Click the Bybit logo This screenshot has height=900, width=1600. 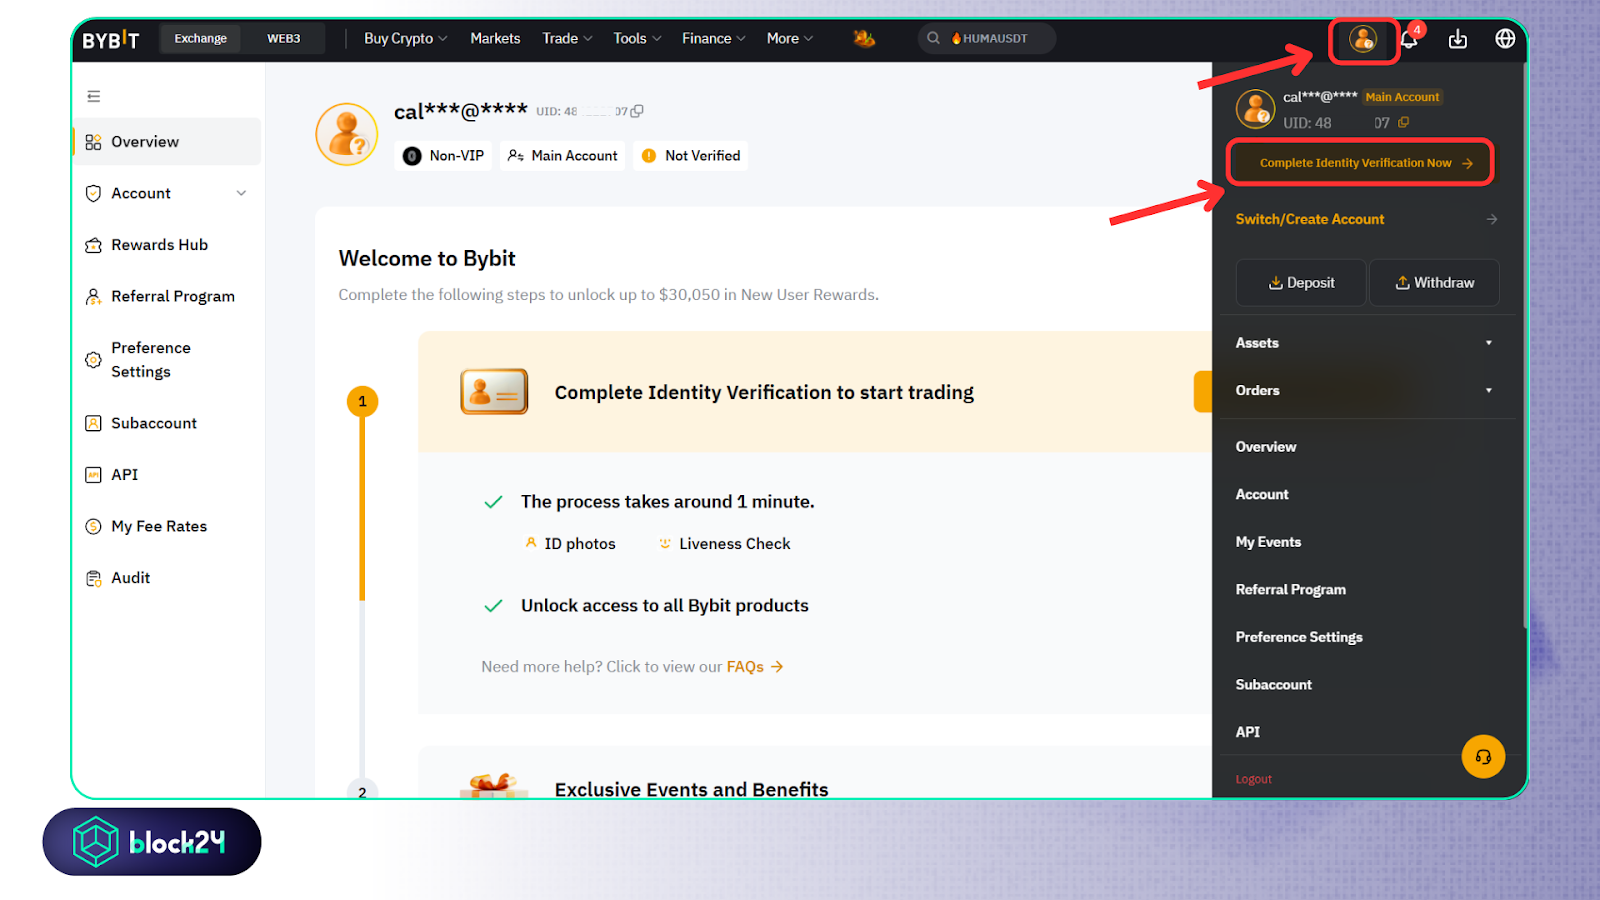[110, 40]
